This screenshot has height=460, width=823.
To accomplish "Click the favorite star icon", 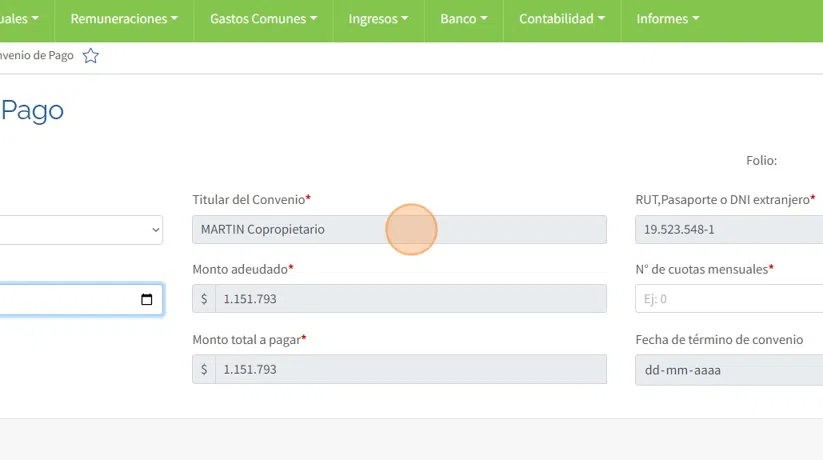I will (91, 56).
